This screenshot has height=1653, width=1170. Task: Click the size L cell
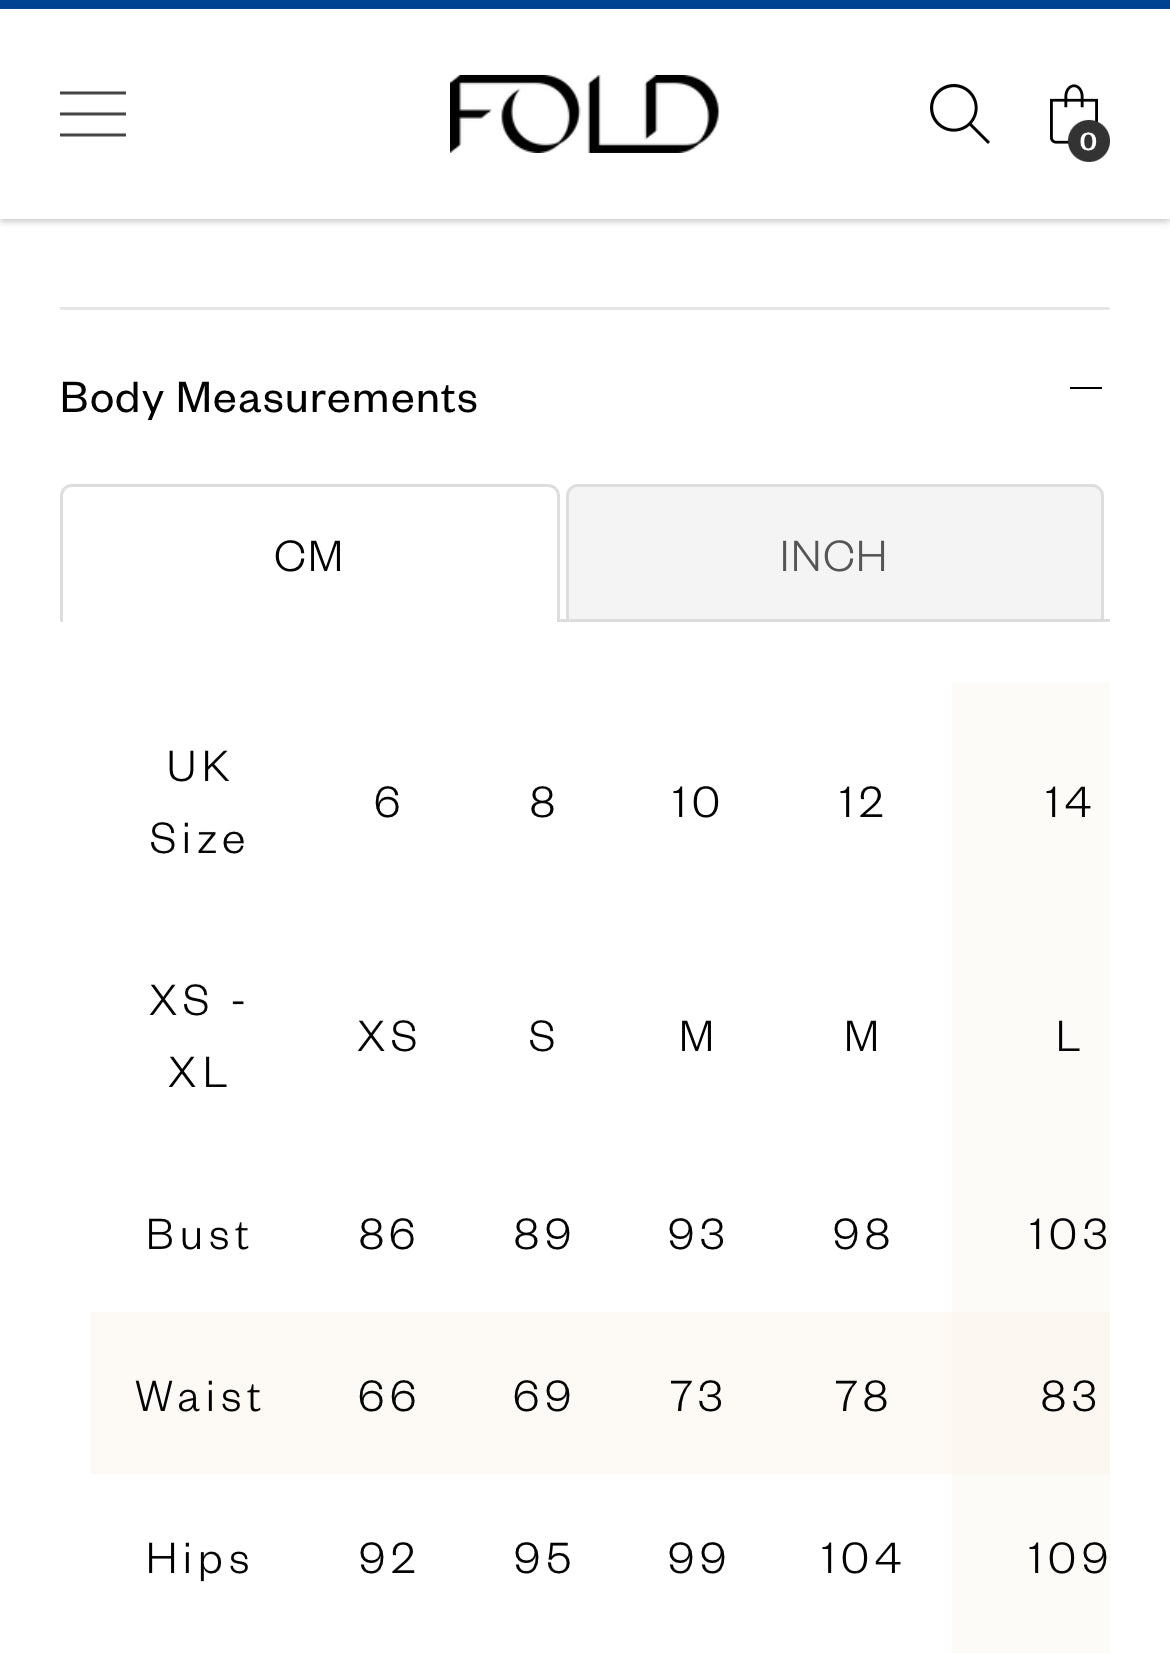[1067, 1036]
